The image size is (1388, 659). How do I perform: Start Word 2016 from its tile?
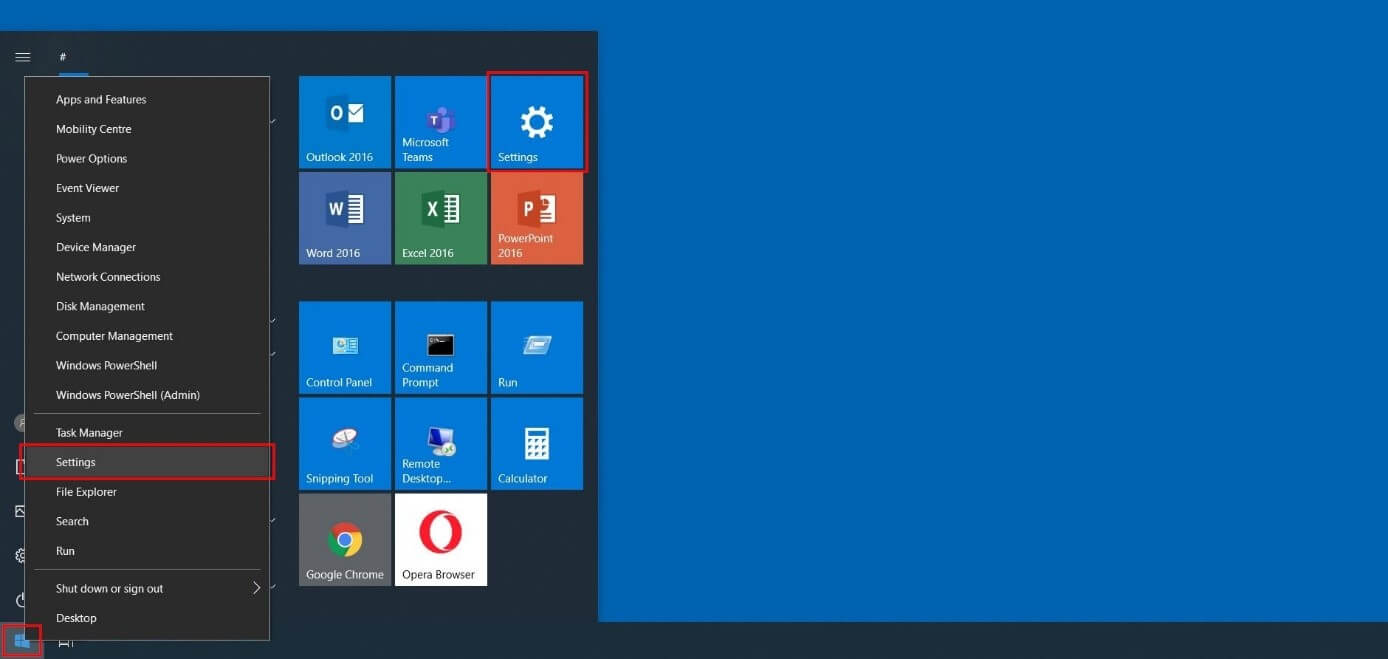[344, 217]
